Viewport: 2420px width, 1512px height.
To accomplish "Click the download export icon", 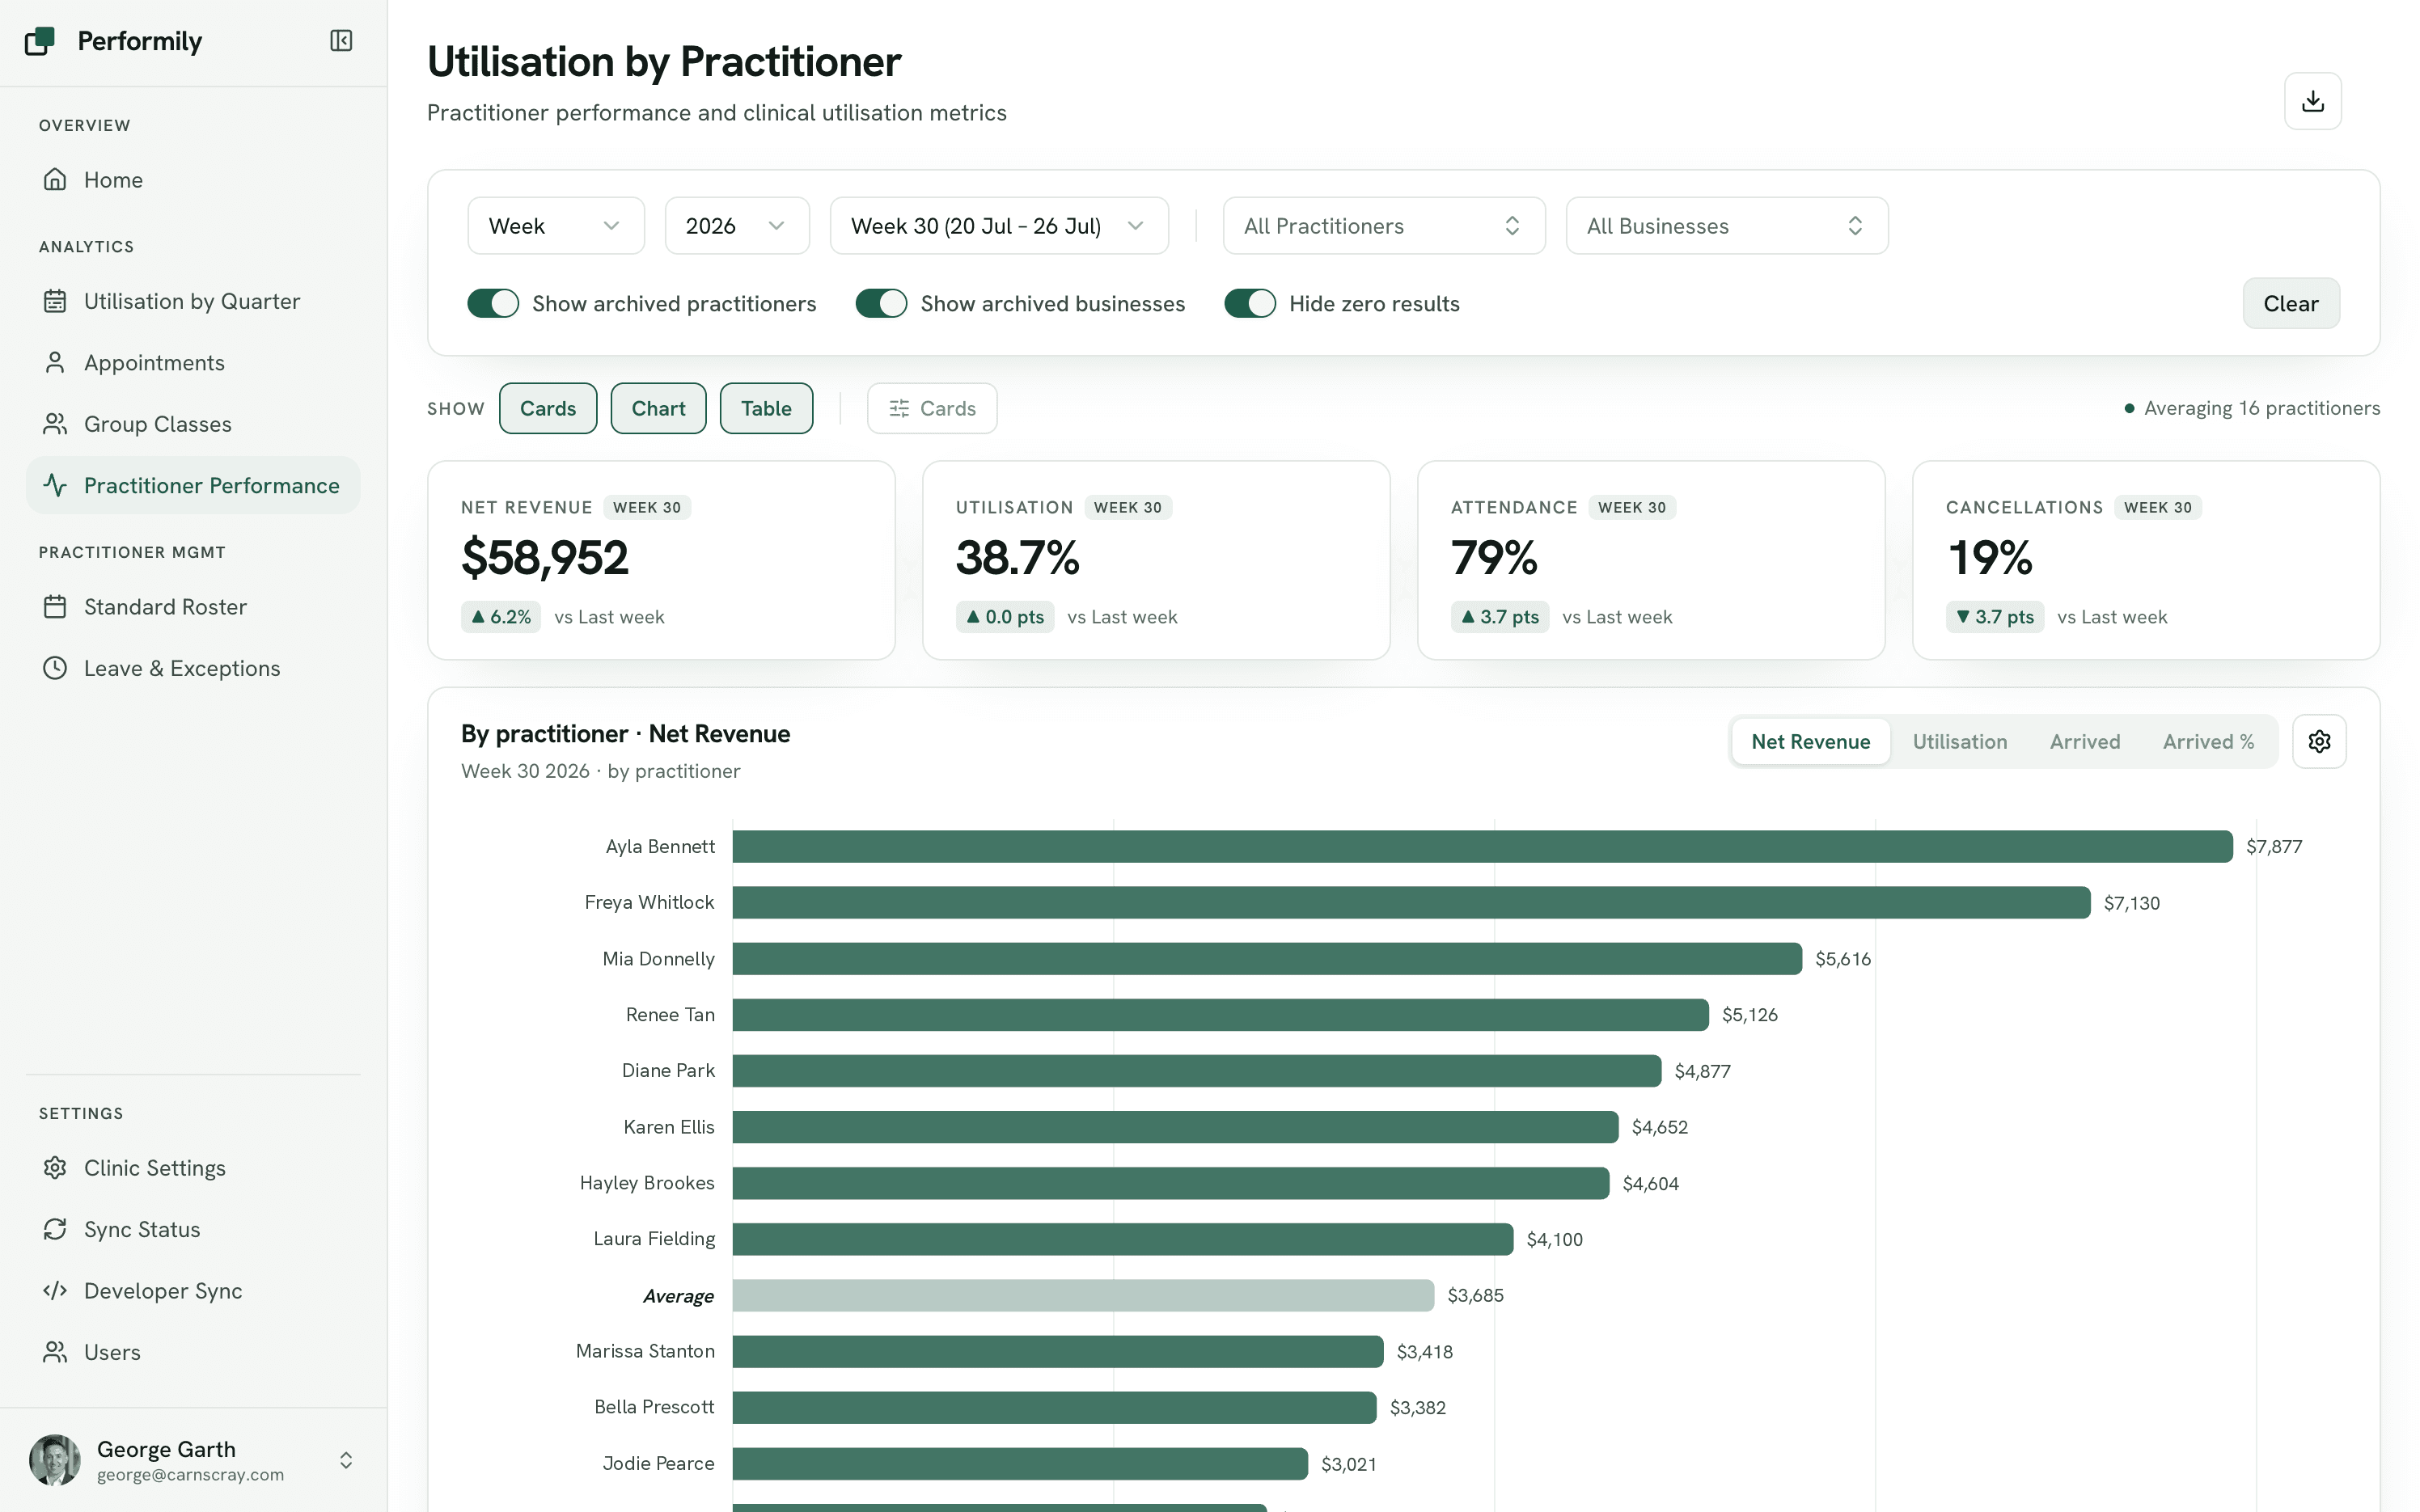I will coord(2312,101).
